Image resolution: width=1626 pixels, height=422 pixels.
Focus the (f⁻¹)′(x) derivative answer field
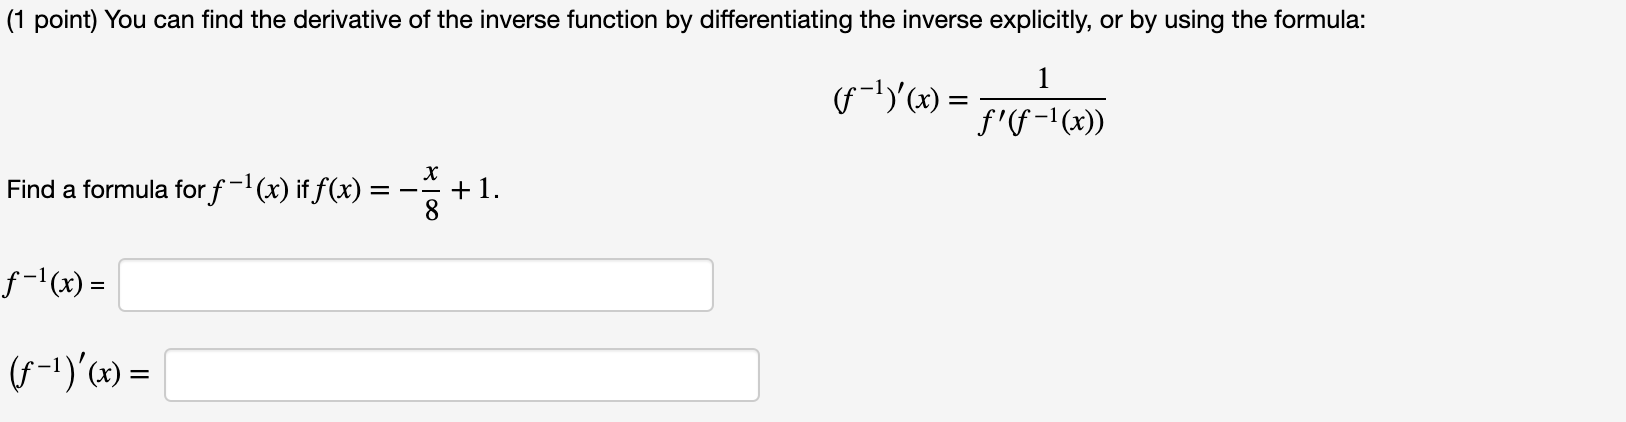[x=462, y=375]
